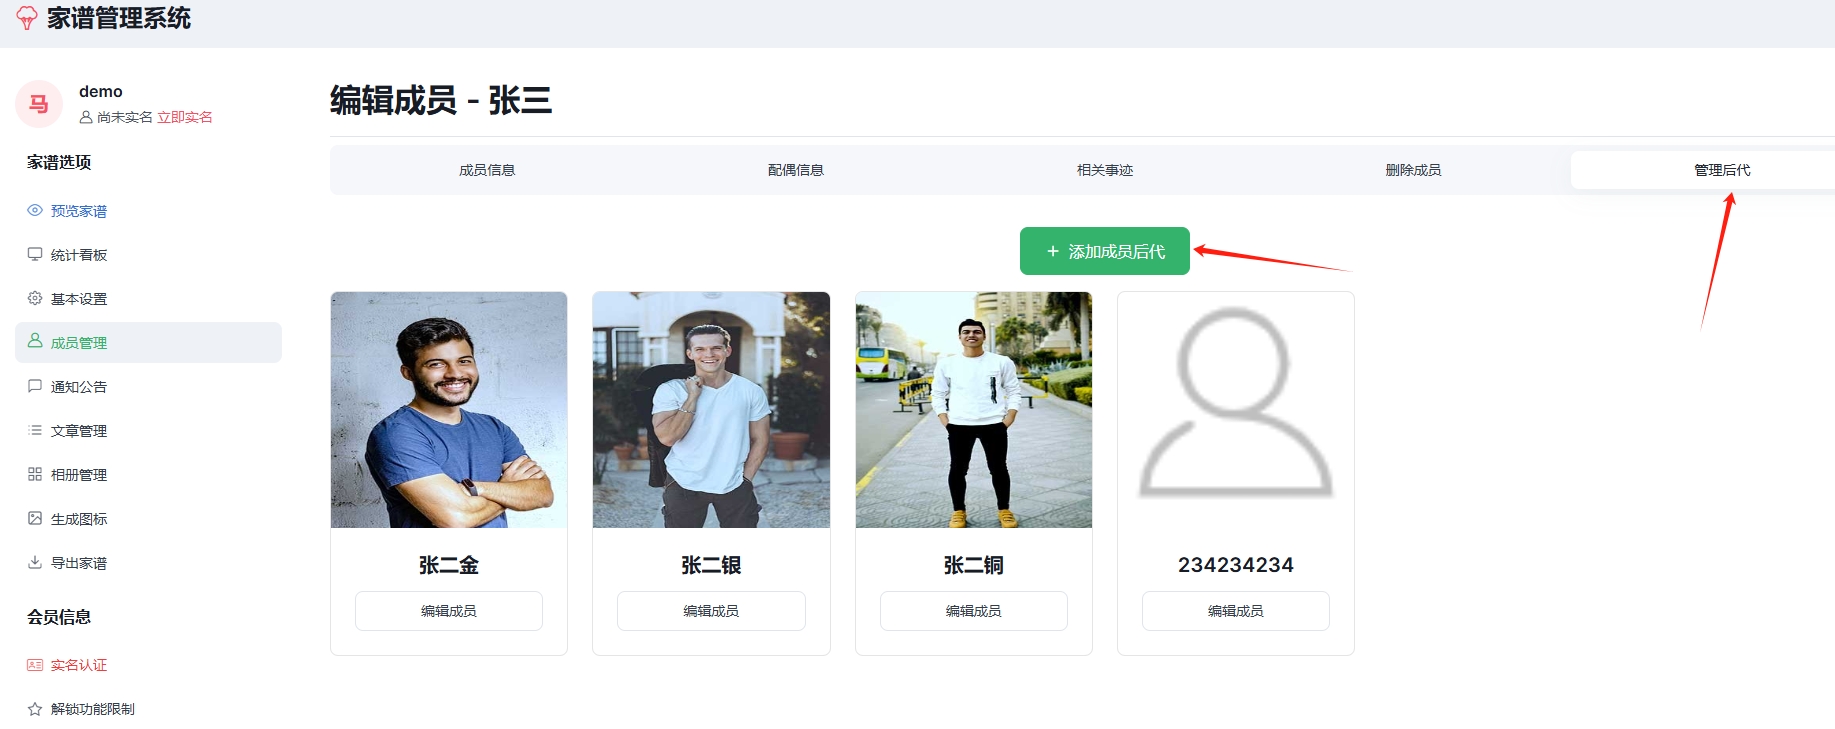Image resolution: width=1835 pixels, height=729 pixels.
Task: Click the placeholder avatar of 234234234
Action: [x=1236, y=410]
